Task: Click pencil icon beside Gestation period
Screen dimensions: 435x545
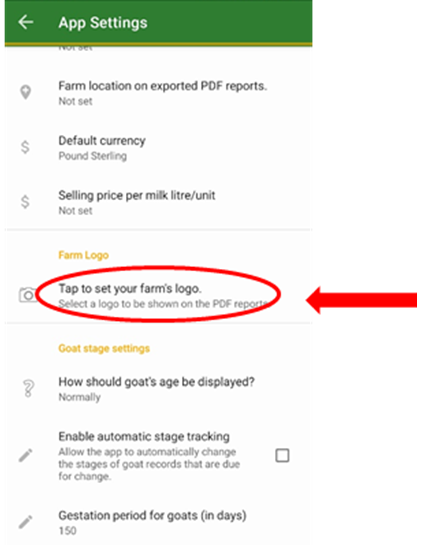Action: [25, 522]
